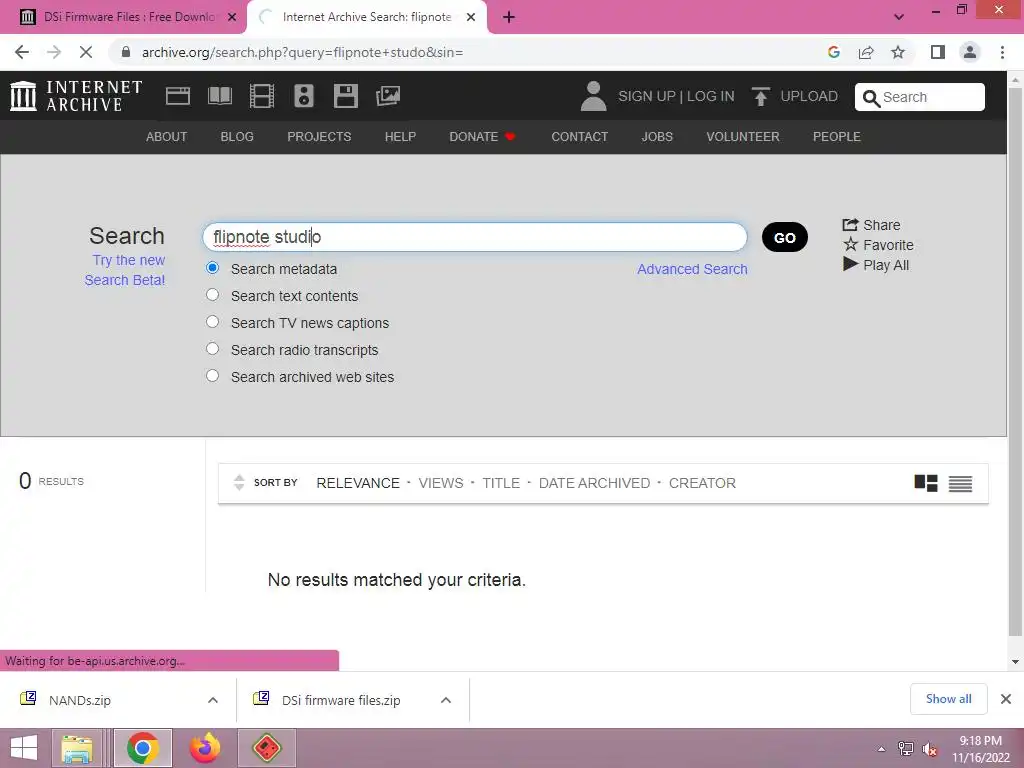Expand the NANDs.zip download options
Viewport: 1024px width, 768px height.
pyautogui.click(x=213, y=700)
